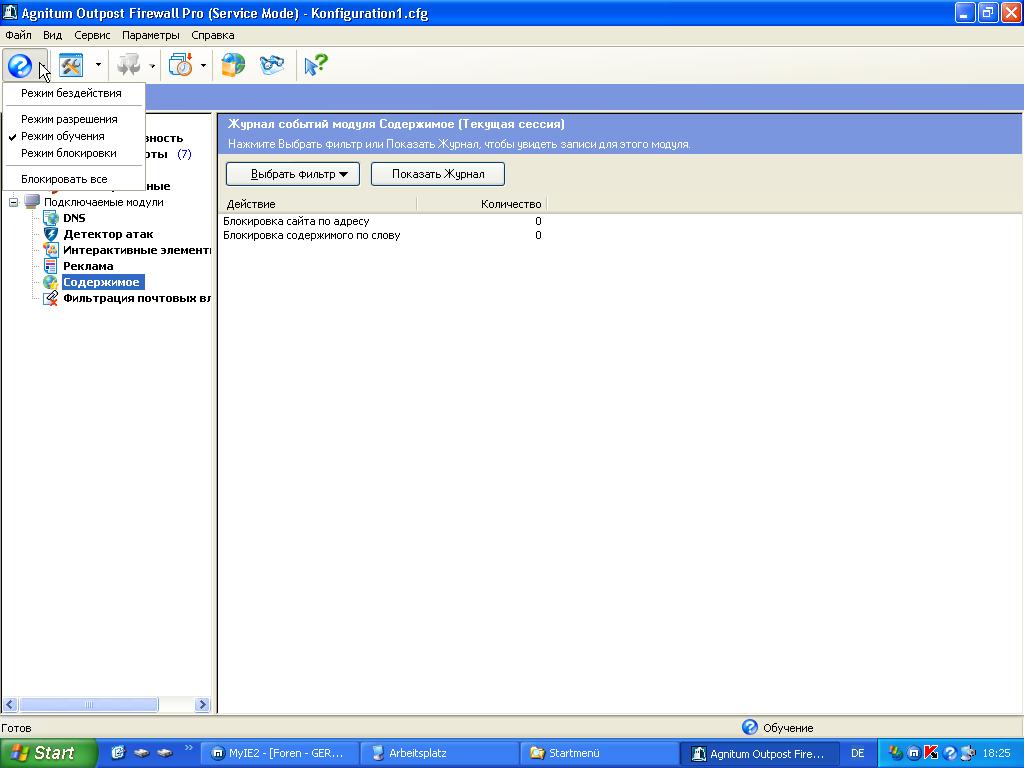This screenshot has width=1024, height=768.
Task: Open the Windows Start button
Action: click(48, 753)
